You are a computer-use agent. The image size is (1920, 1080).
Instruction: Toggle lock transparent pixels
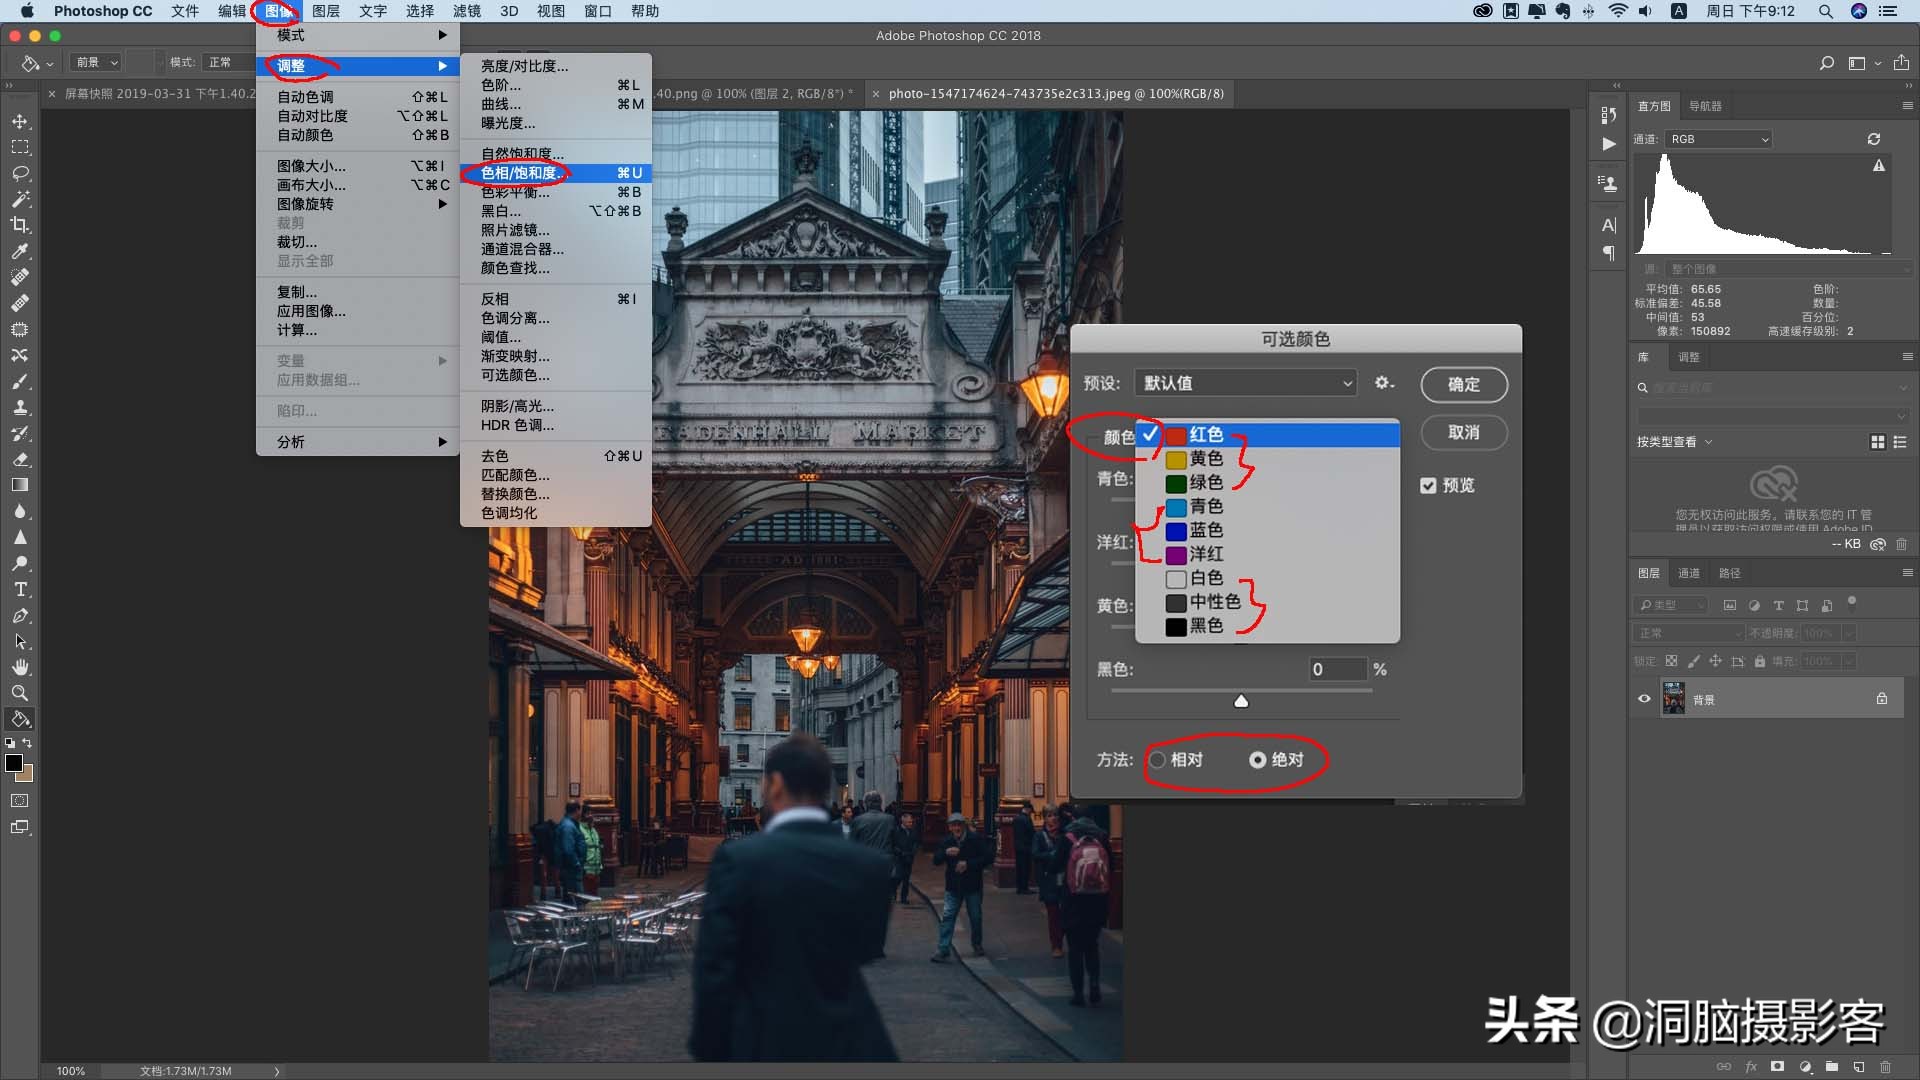tap(1671, 661)
